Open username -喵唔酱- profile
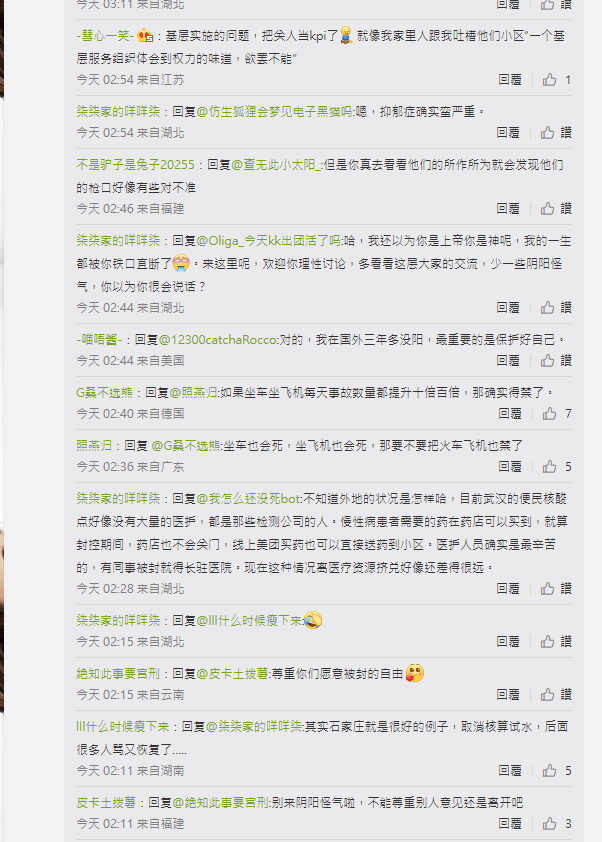 point(99,340)
